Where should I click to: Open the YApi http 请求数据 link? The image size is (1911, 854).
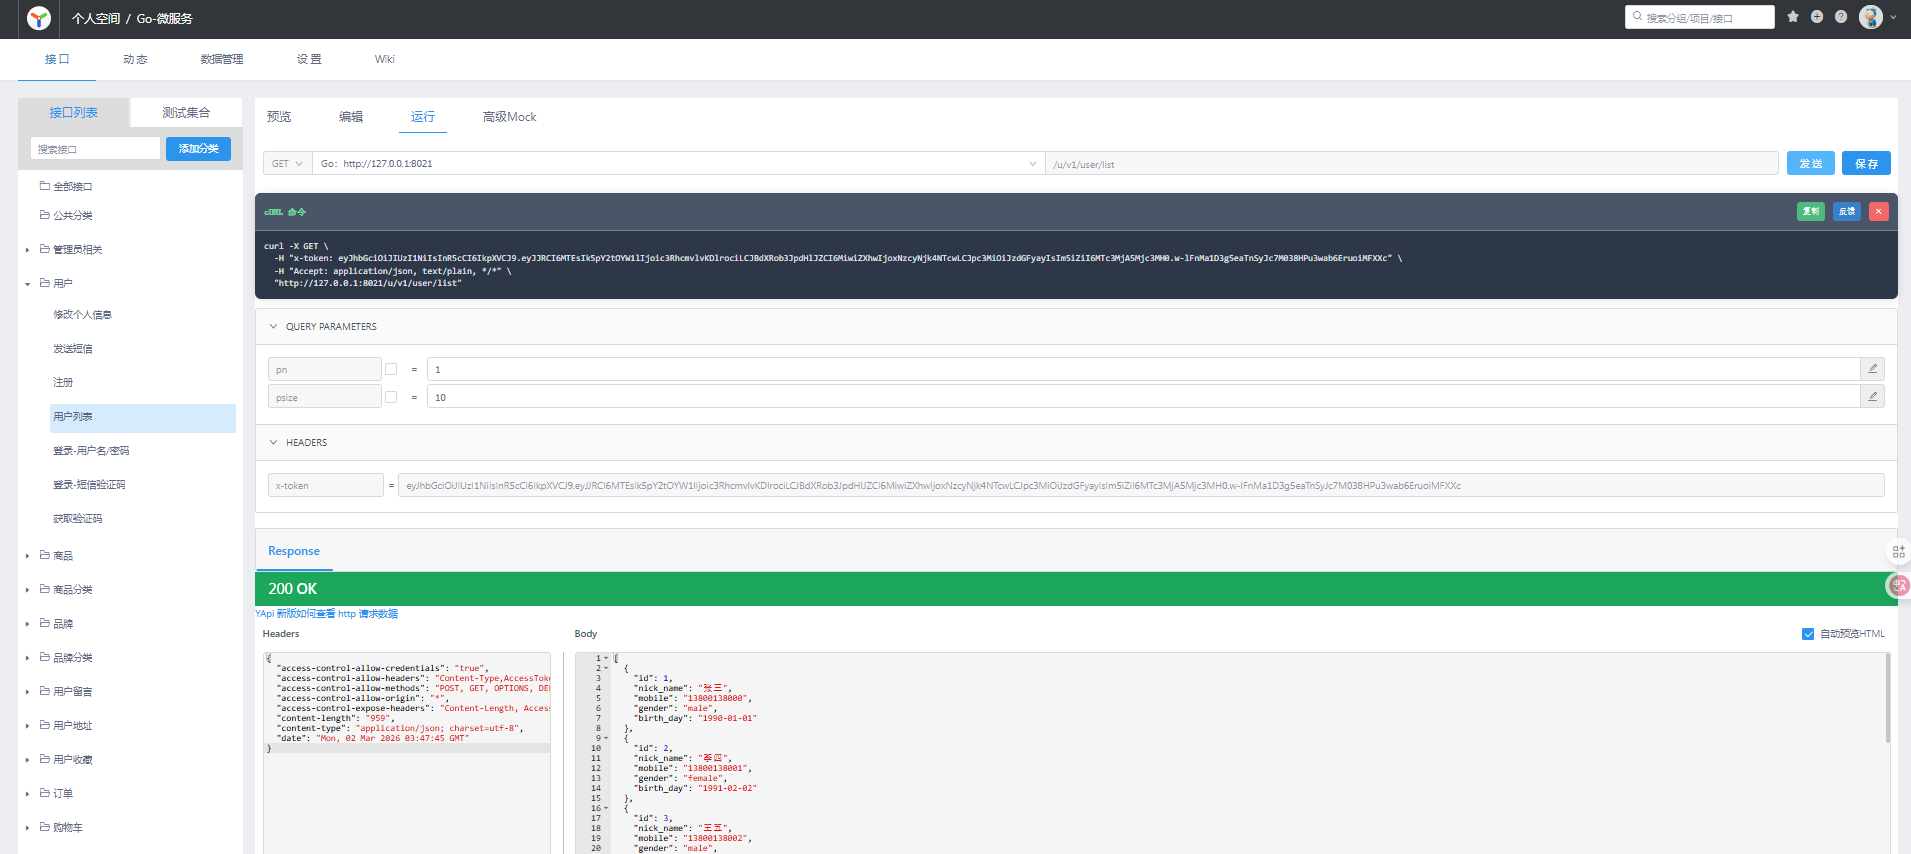(x=326, y=614)
